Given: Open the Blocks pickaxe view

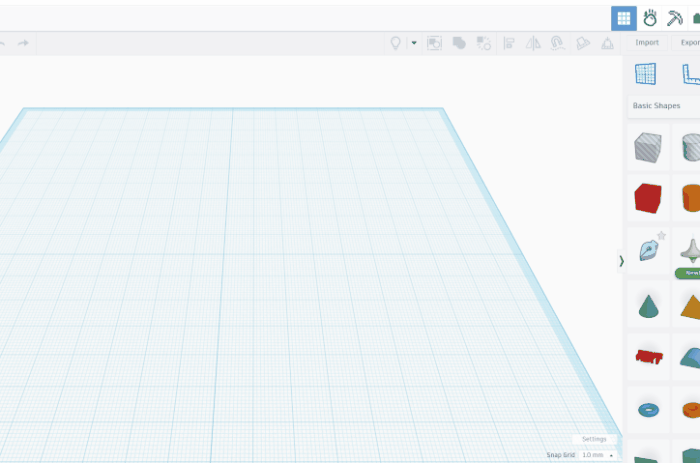Looking at the screenshot, I should point(674,18).
